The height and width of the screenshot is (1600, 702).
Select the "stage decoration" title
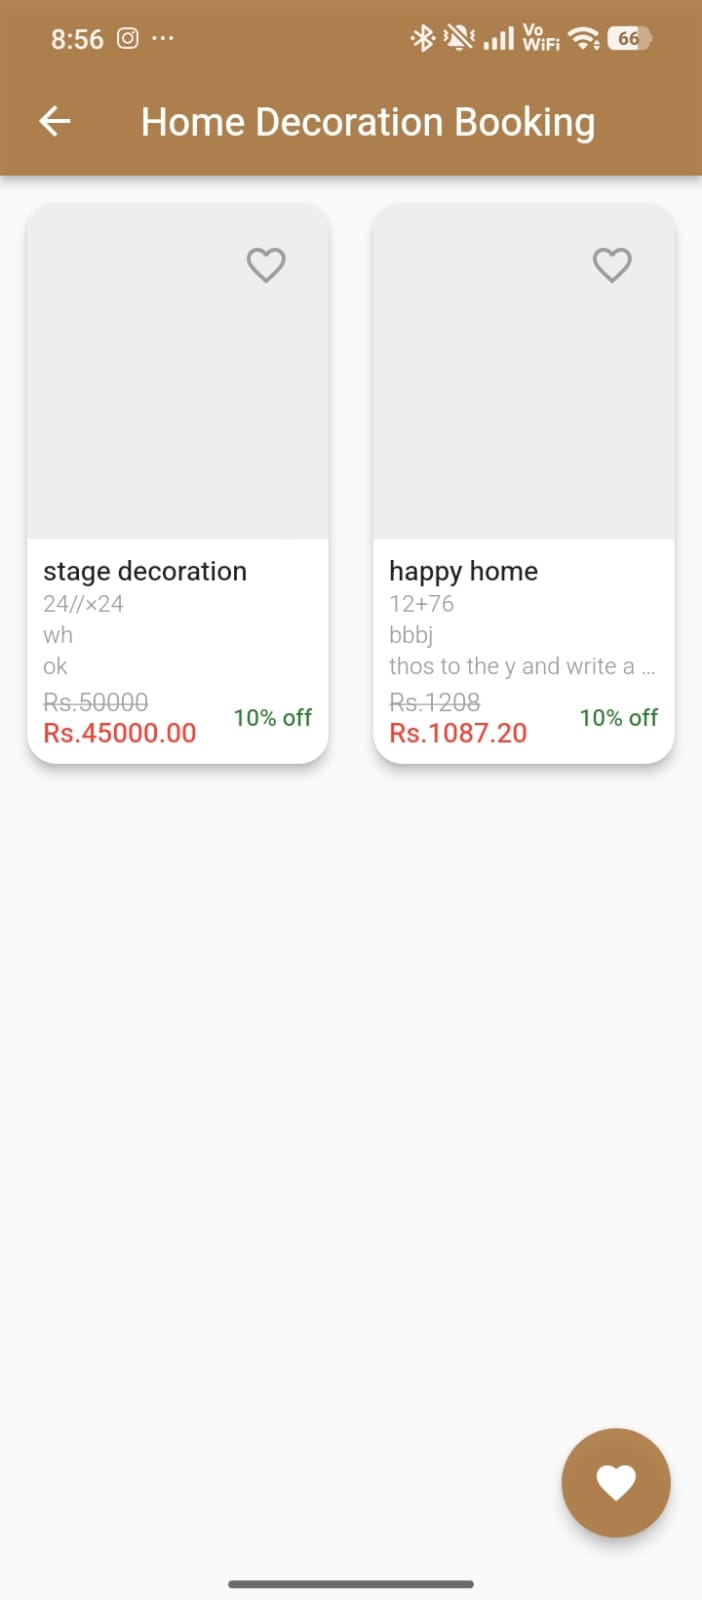pyautogui.click(x=145, y=571)
